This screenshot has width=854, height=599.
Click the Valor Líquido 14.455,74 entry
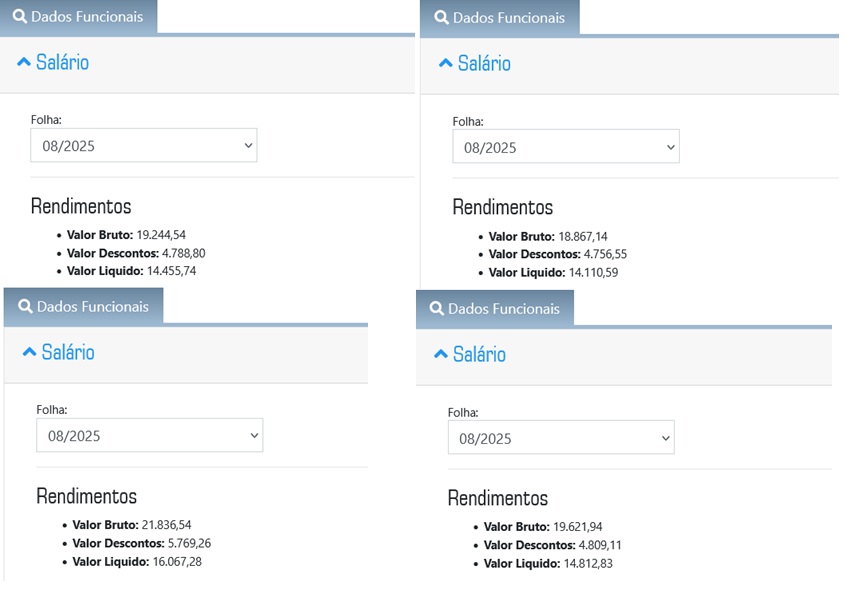(131, 271)
